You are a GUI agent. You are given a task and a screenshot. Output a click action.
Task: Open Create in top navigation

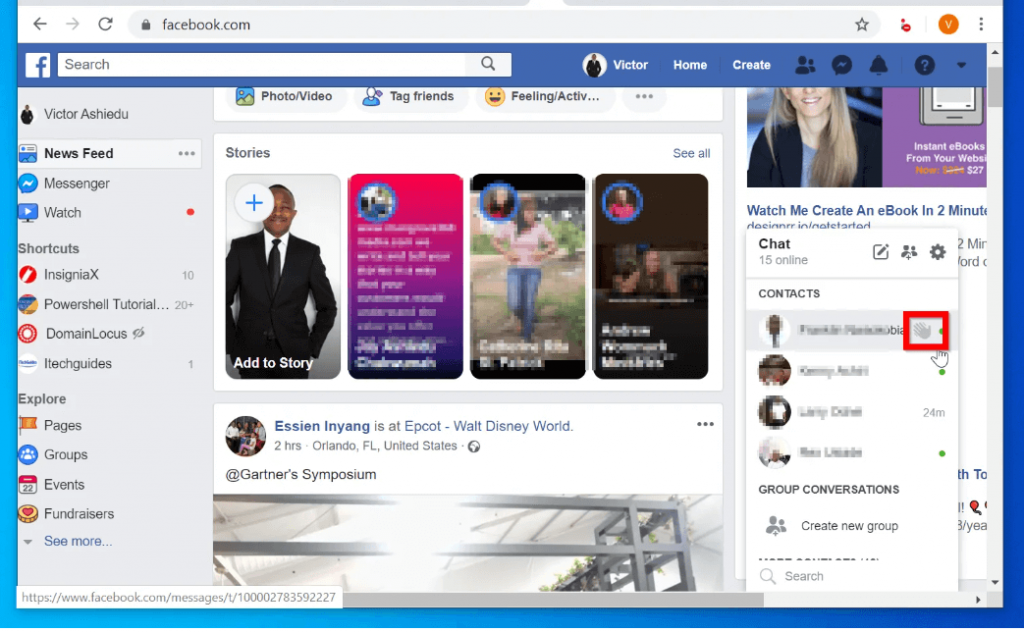point(751,65)
